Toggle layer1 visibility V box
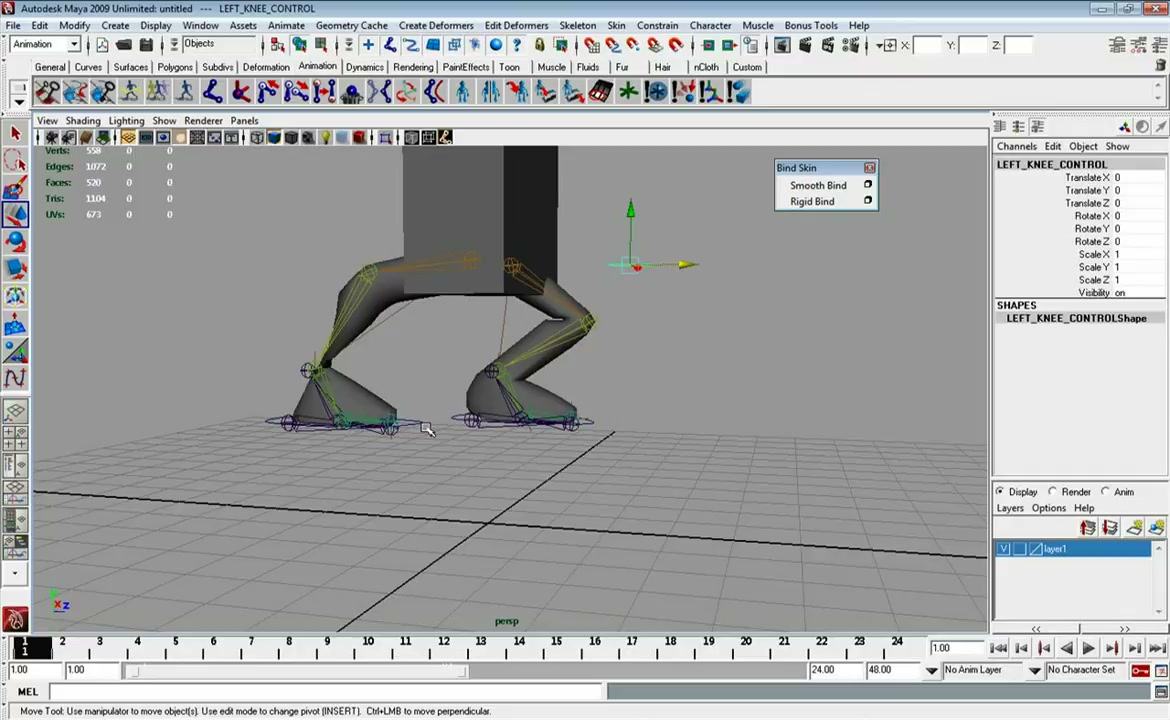Viewport: 1170px width, 720px height. coord(1004,549)
